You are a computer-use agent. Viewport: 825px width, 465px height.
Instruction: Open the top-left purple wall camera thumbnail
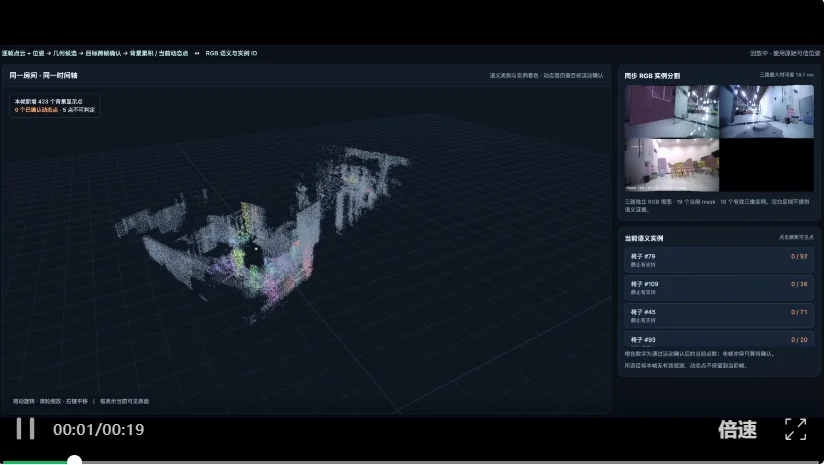(671, 112)
